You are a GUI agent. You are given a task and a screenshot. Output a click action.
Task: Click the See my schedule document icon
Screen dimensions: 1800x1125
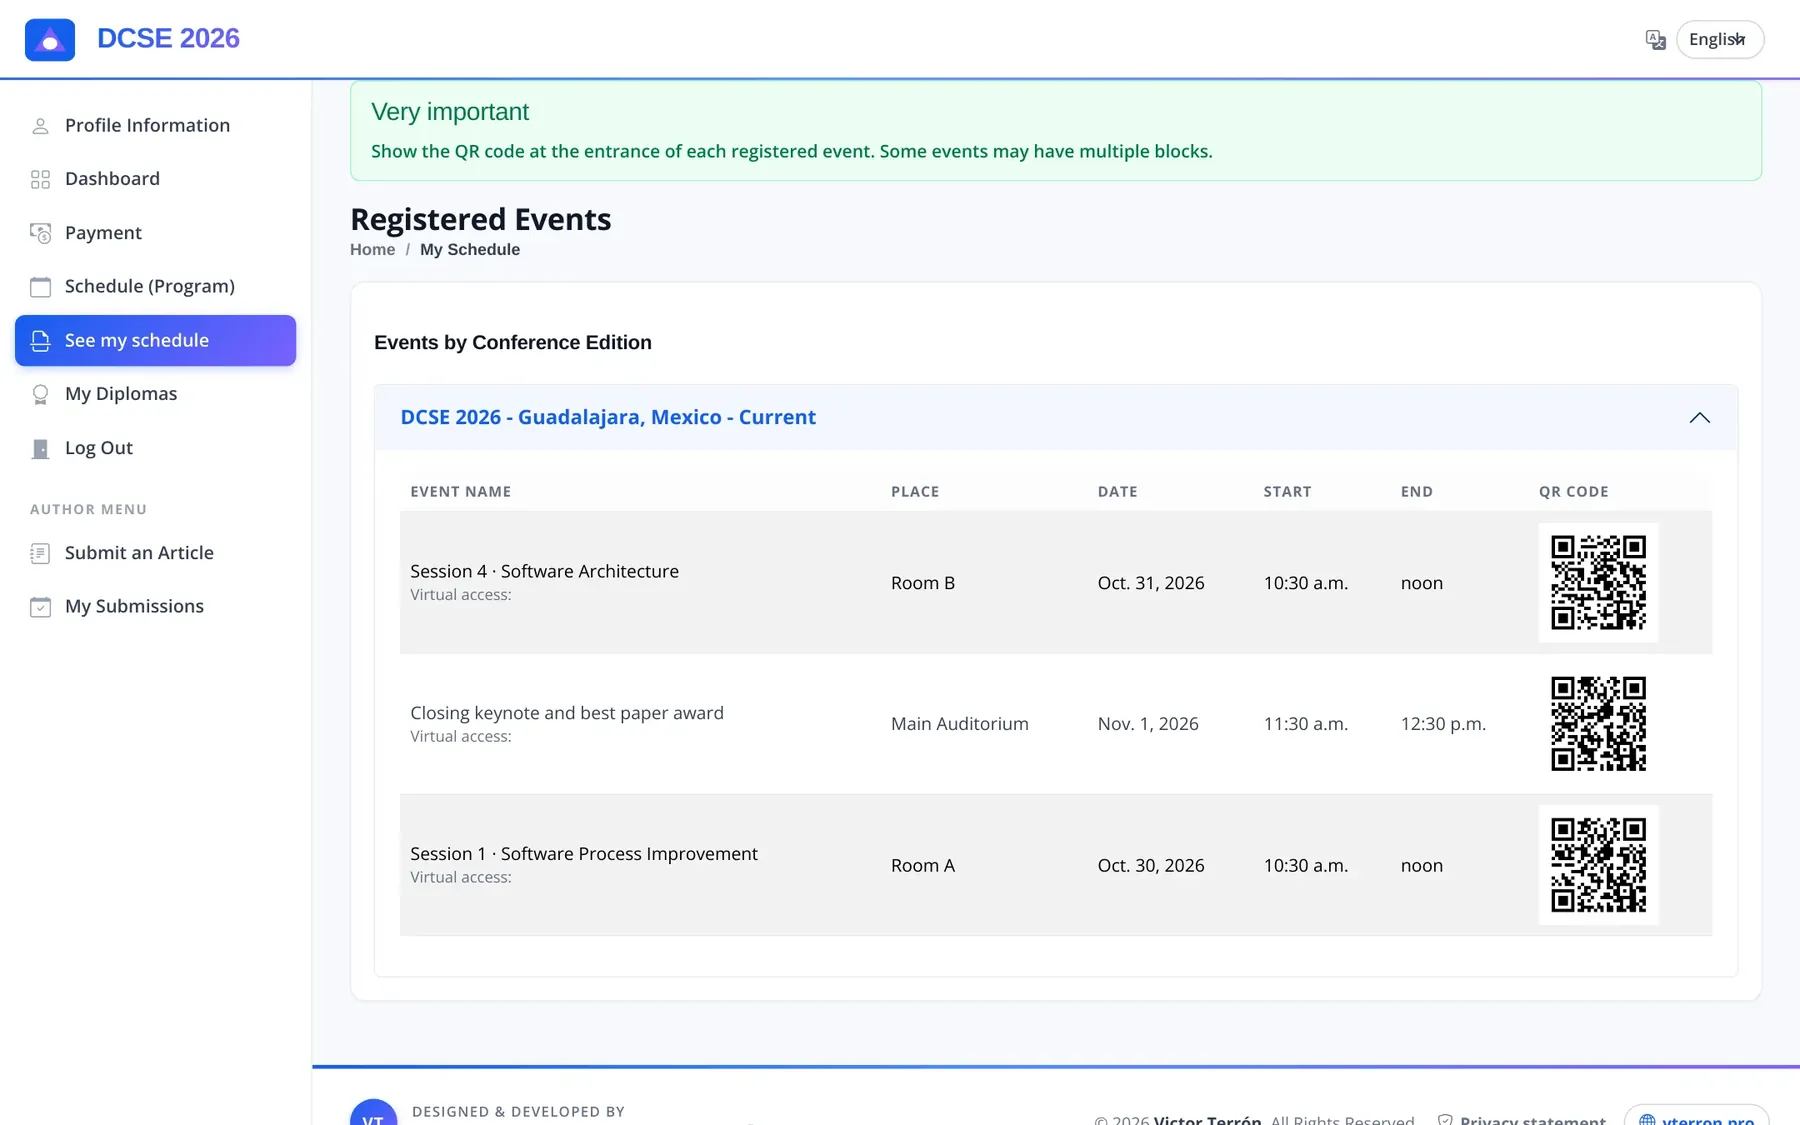40,341
